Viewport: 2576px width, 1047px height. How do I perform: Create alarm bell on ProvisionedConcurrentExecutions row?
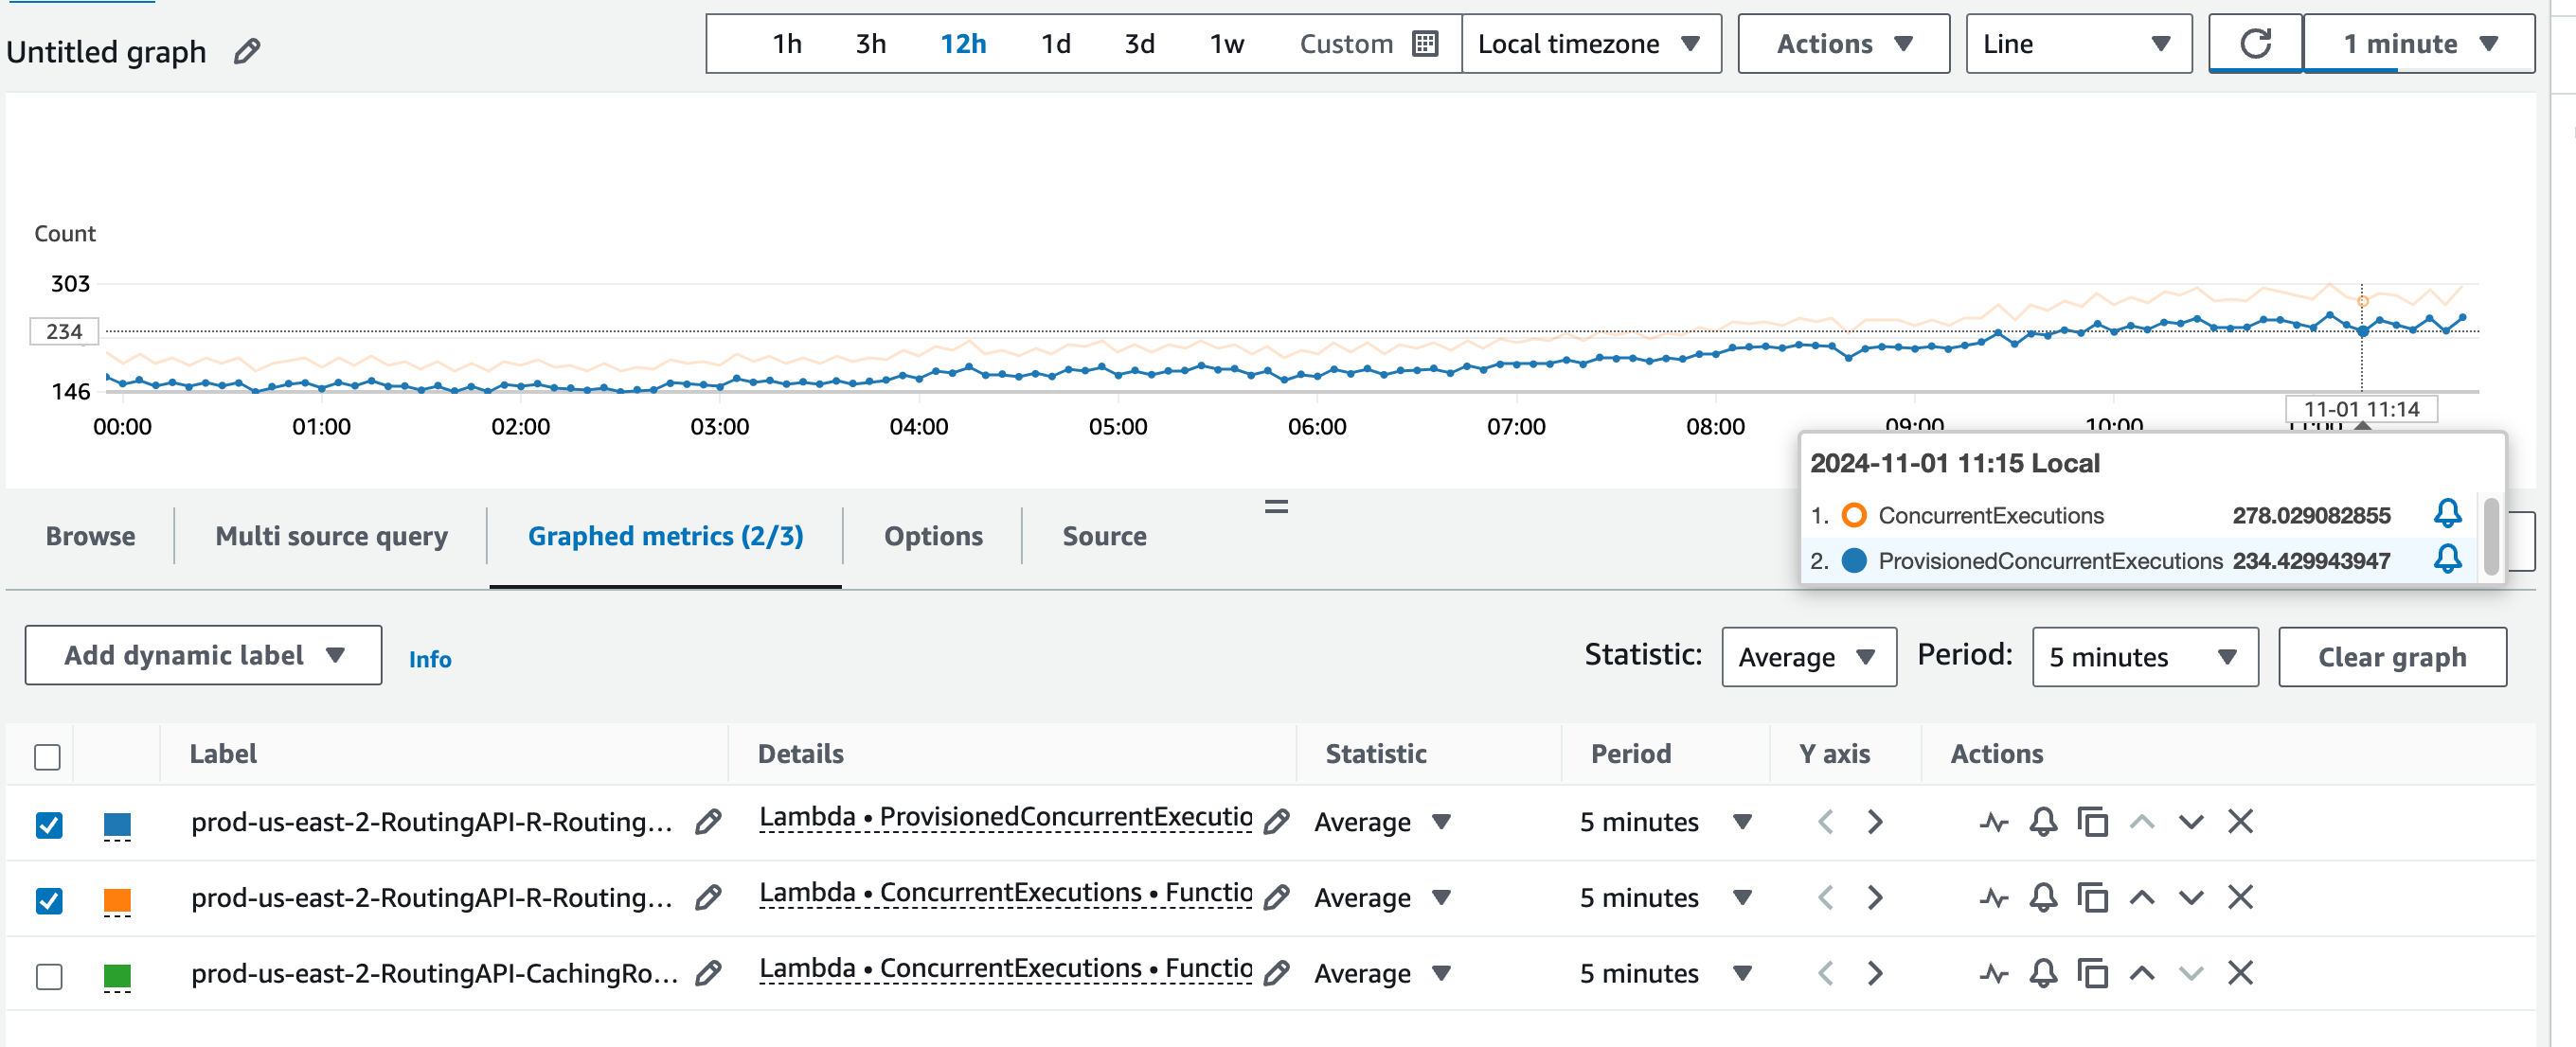pyautogui.click(x=2043, y=822)
